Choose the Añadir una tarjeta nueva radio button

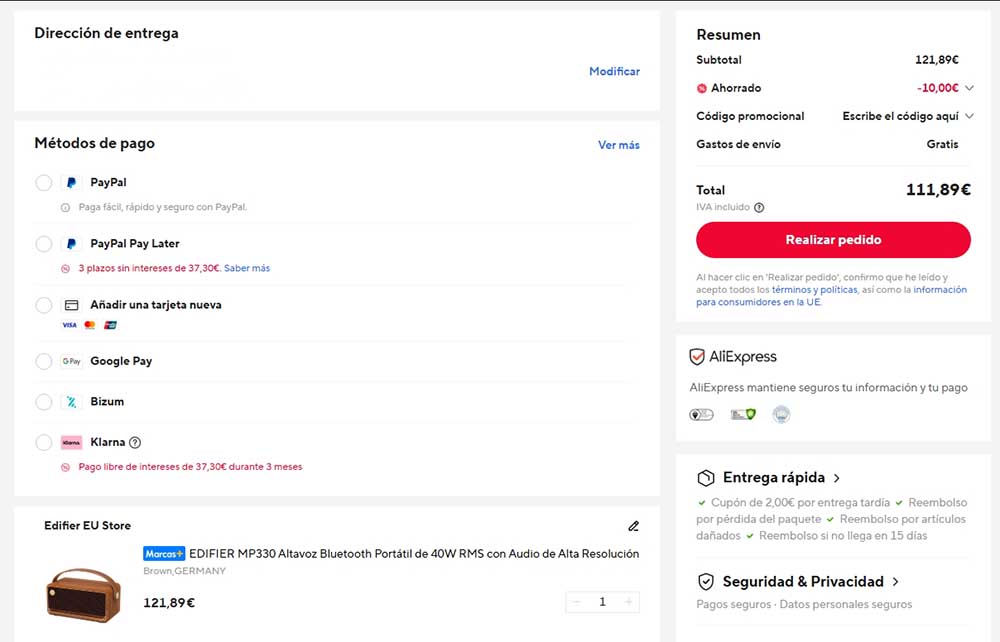click(43, 305)
